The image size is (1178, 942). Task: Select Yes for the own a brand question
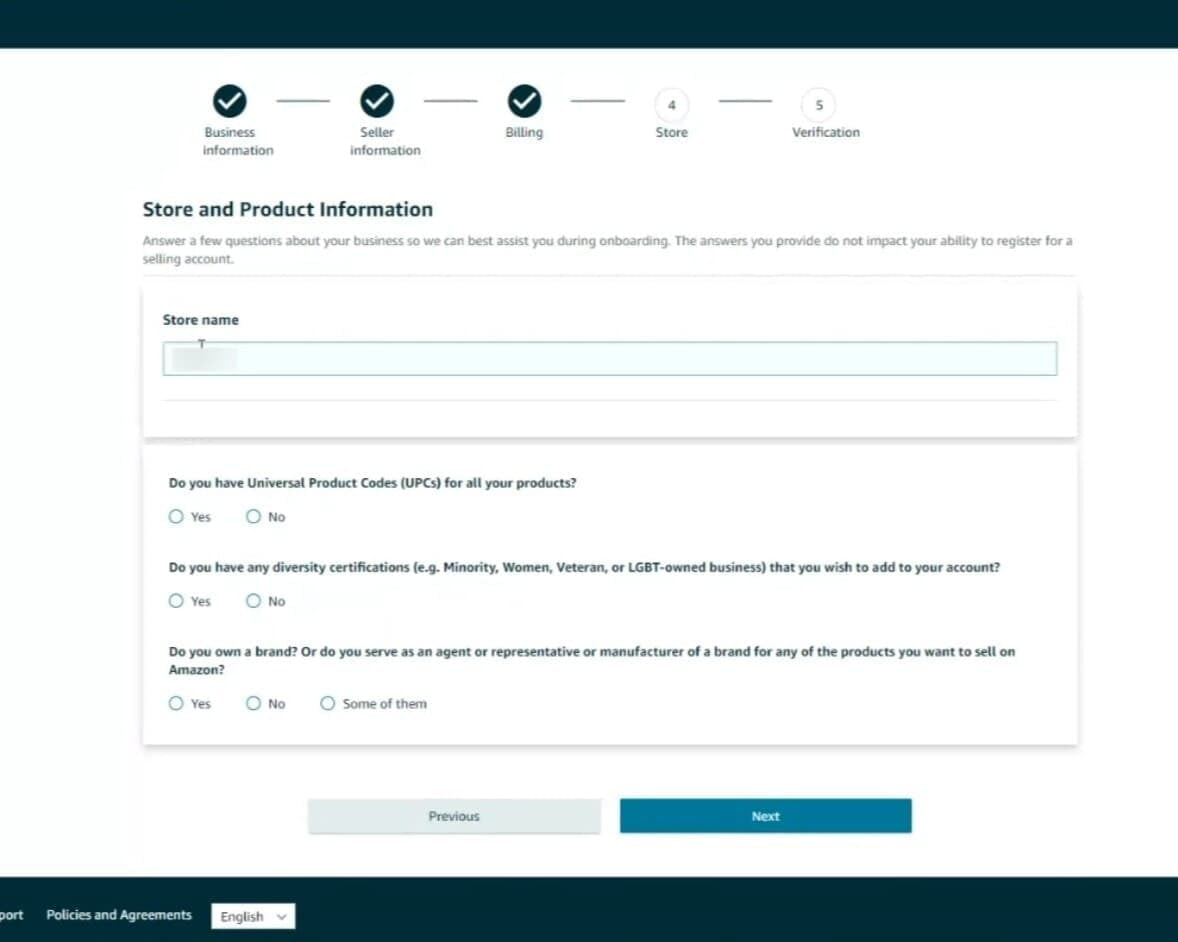176,703
